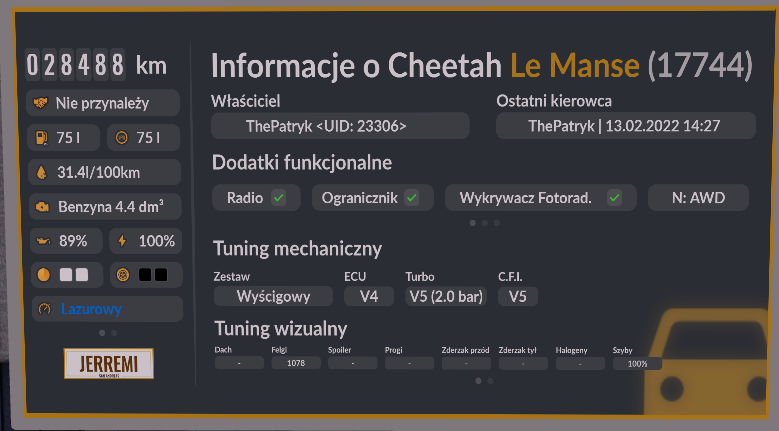Click the 100% battery value

(156, 241)
